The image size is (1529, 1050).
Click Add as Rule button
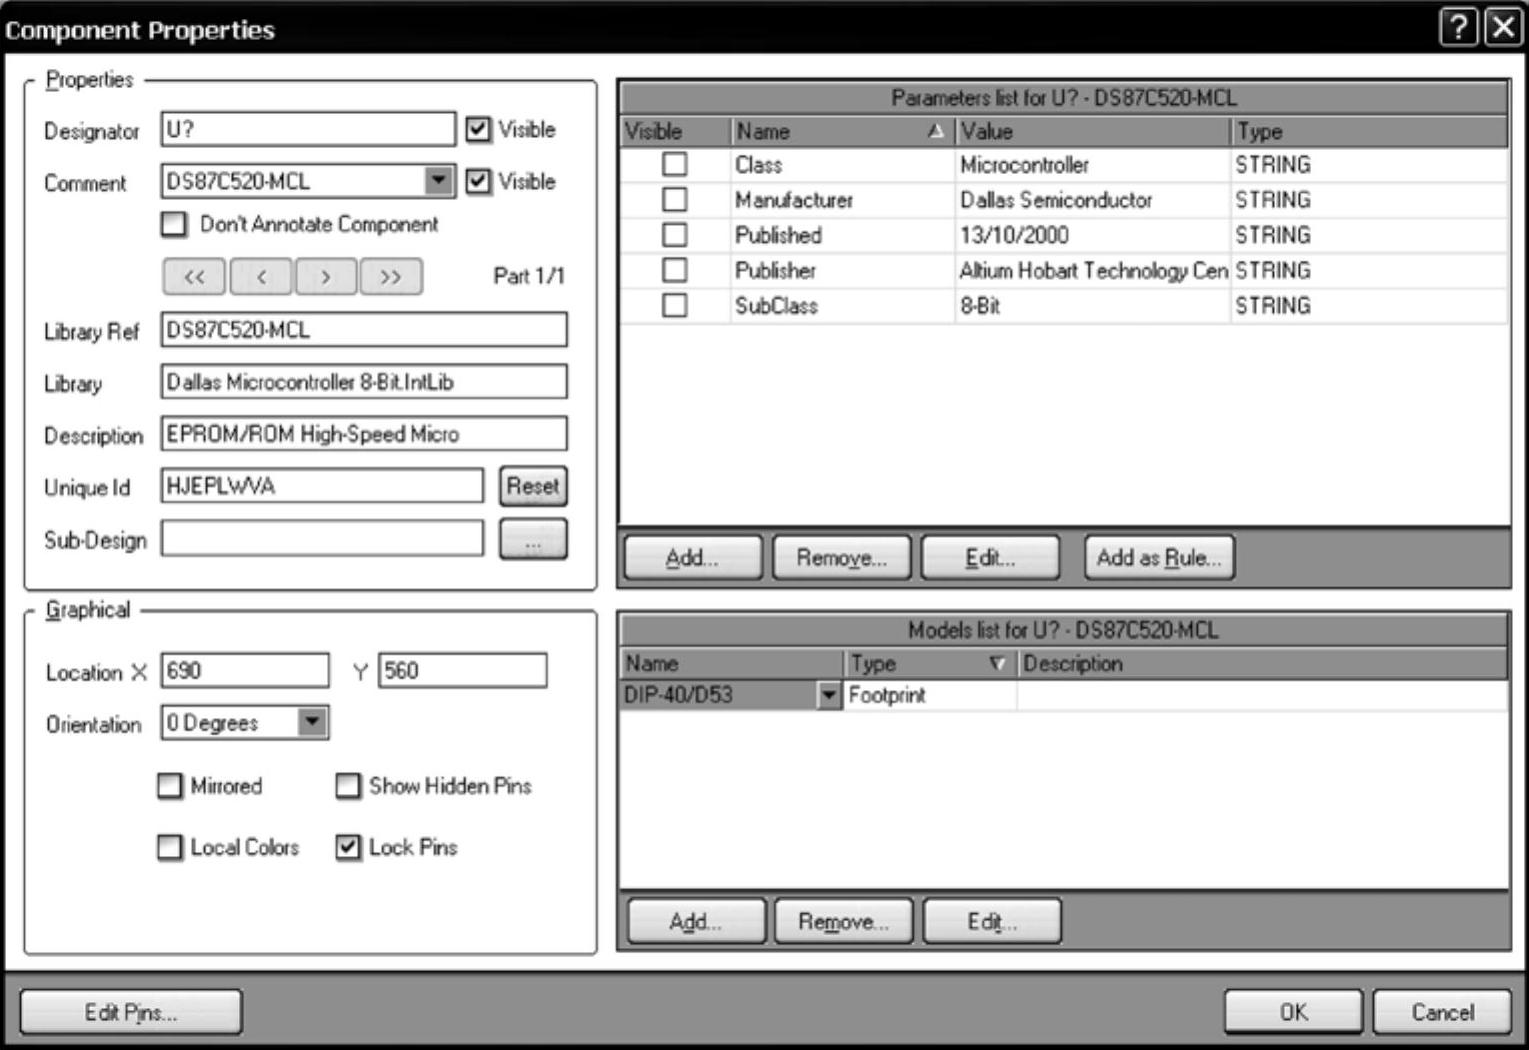coord(1160,558)
